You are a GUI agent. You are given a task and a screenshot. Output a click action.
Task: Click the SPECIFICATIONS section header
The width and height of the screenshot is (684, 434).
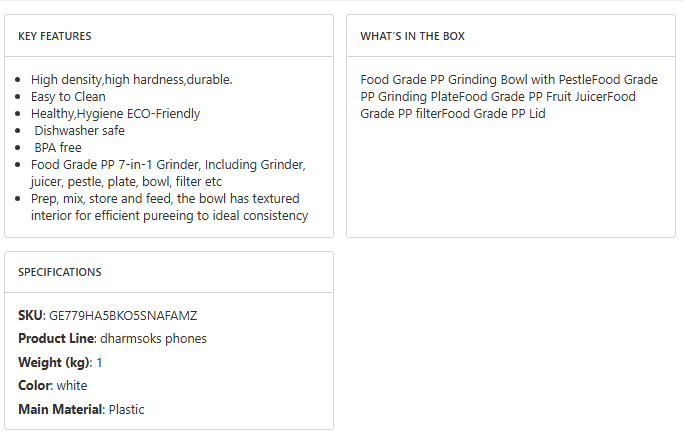60,272
